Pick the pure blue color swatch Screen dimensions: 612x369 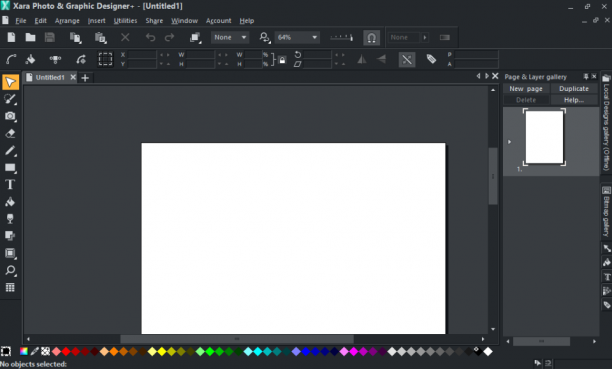(x=306, y=351)
